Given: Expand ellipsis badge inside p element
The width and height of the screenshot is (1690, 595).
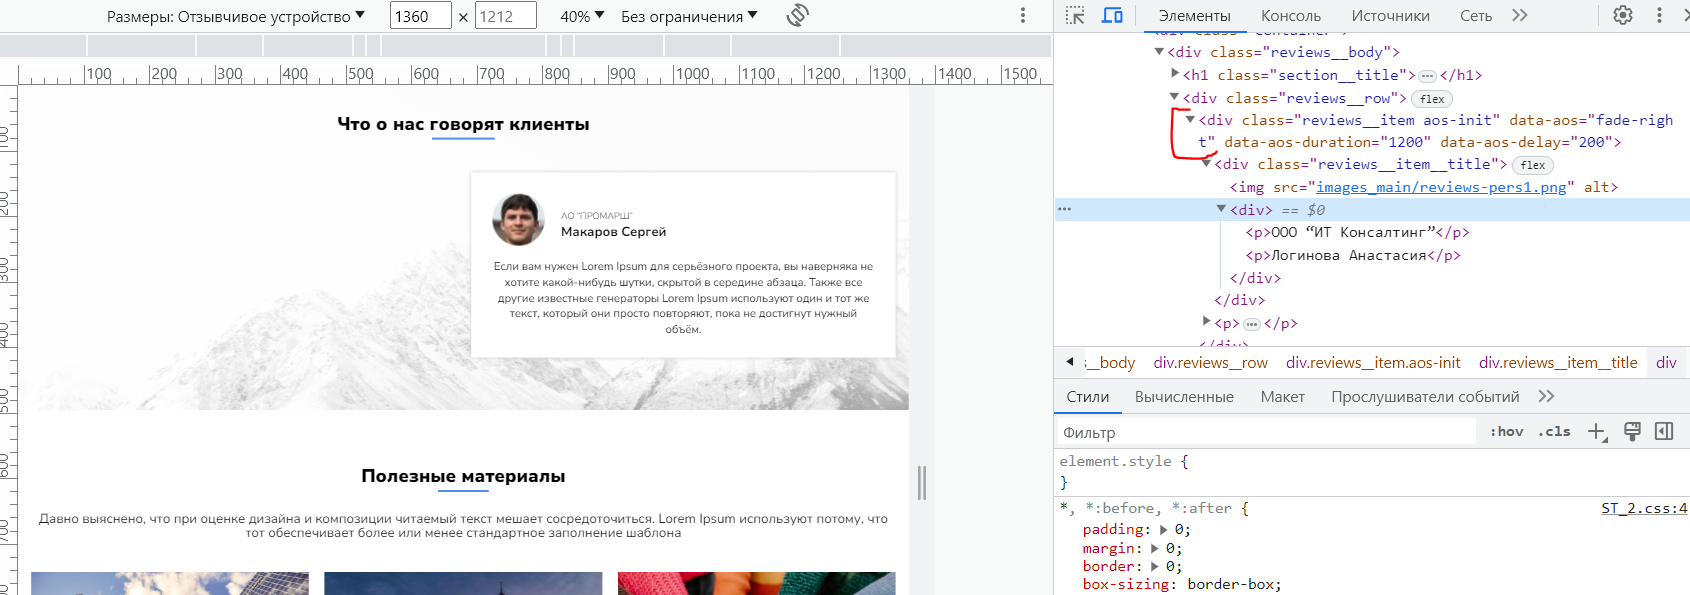Looking at the screenshot, I should point(1251,324).
